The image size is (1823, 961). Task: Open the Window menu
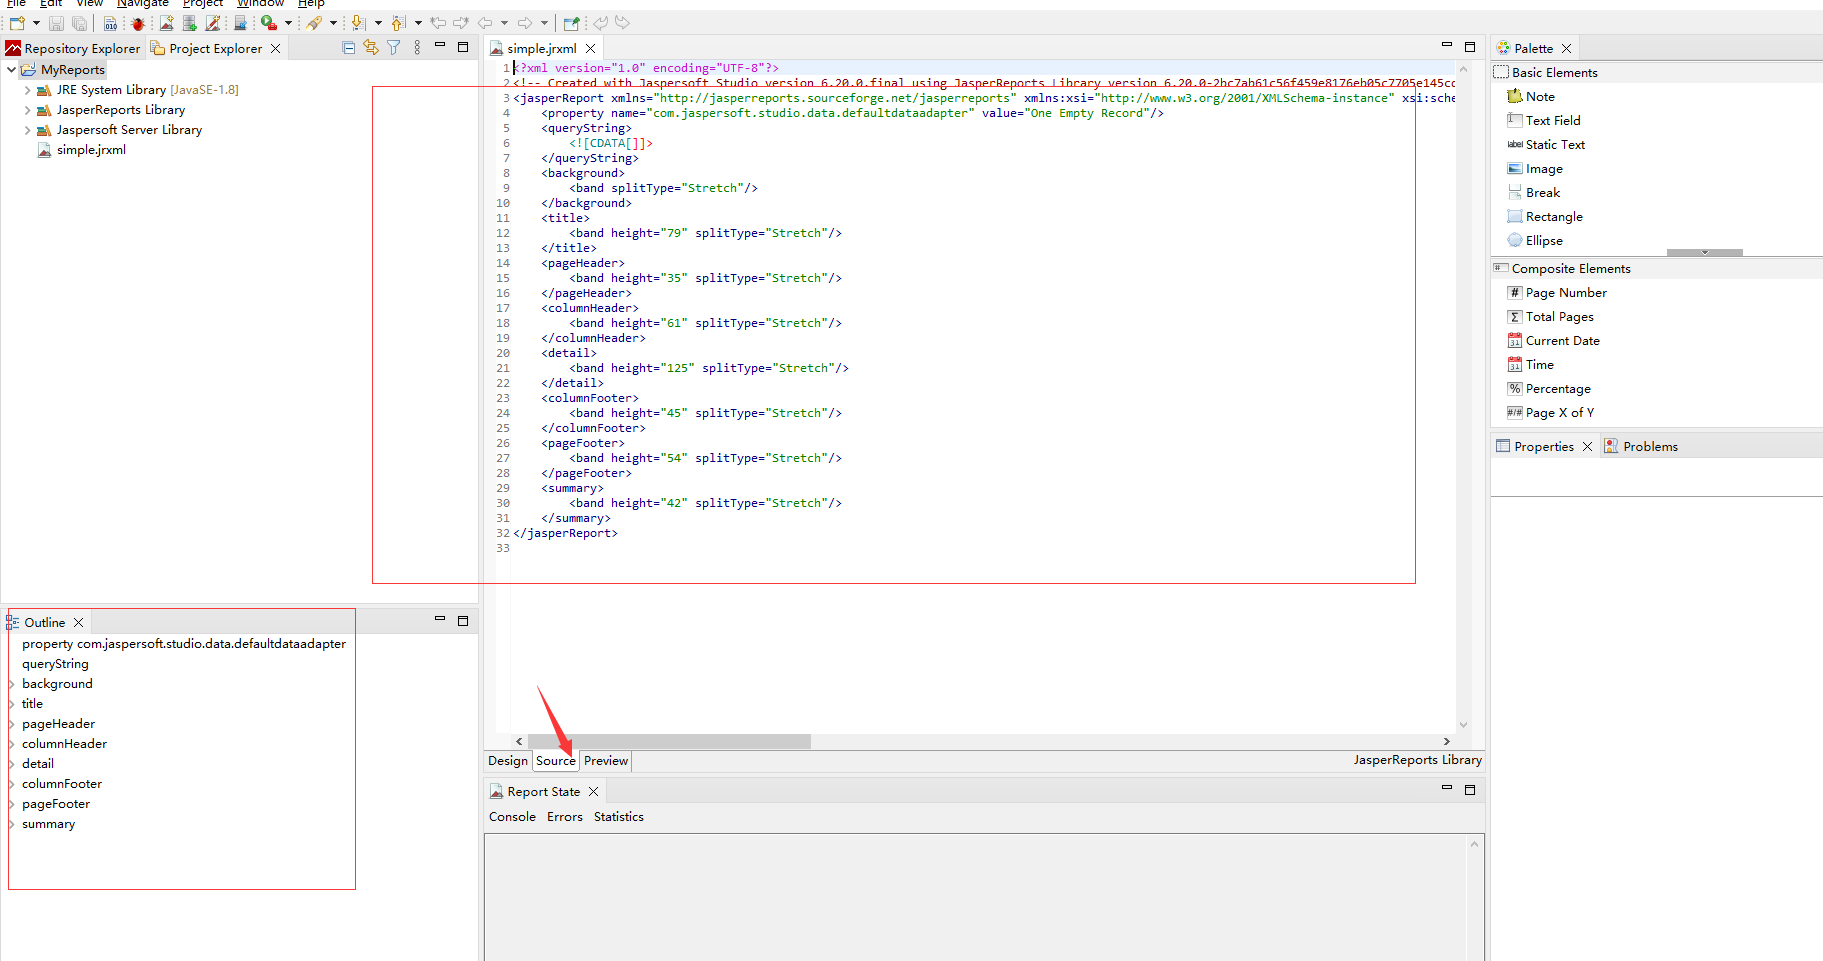point(260,4)
